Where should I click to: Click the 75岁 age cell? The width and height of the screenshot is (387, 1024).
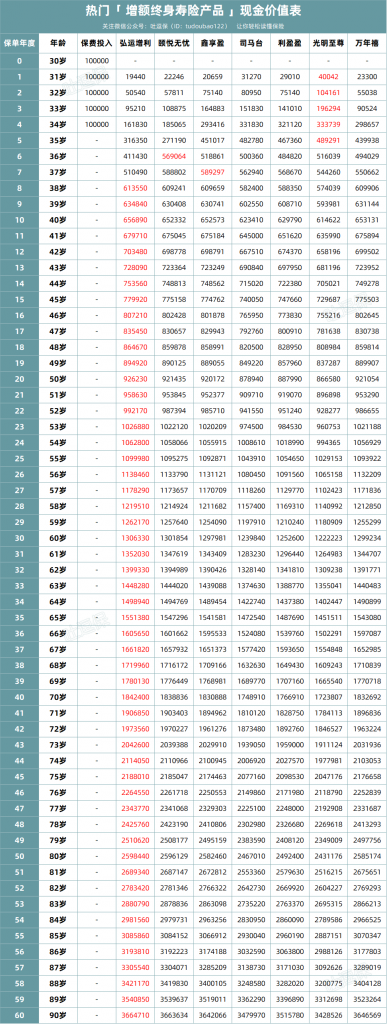(x=57, y=776)
